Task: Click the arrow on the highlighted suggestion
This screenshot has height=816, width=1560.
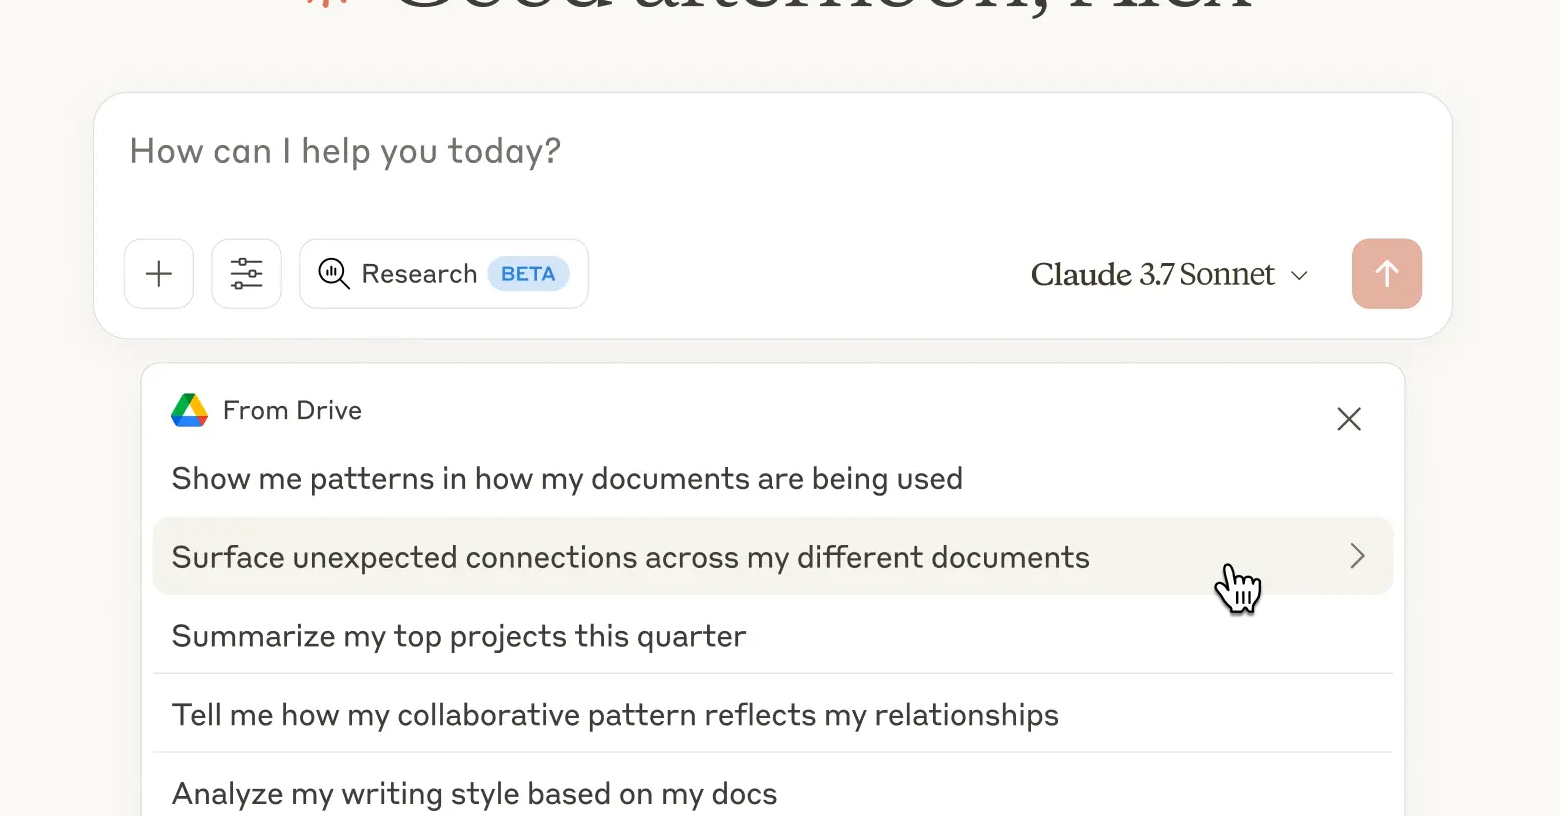Action: [1357, 556]
